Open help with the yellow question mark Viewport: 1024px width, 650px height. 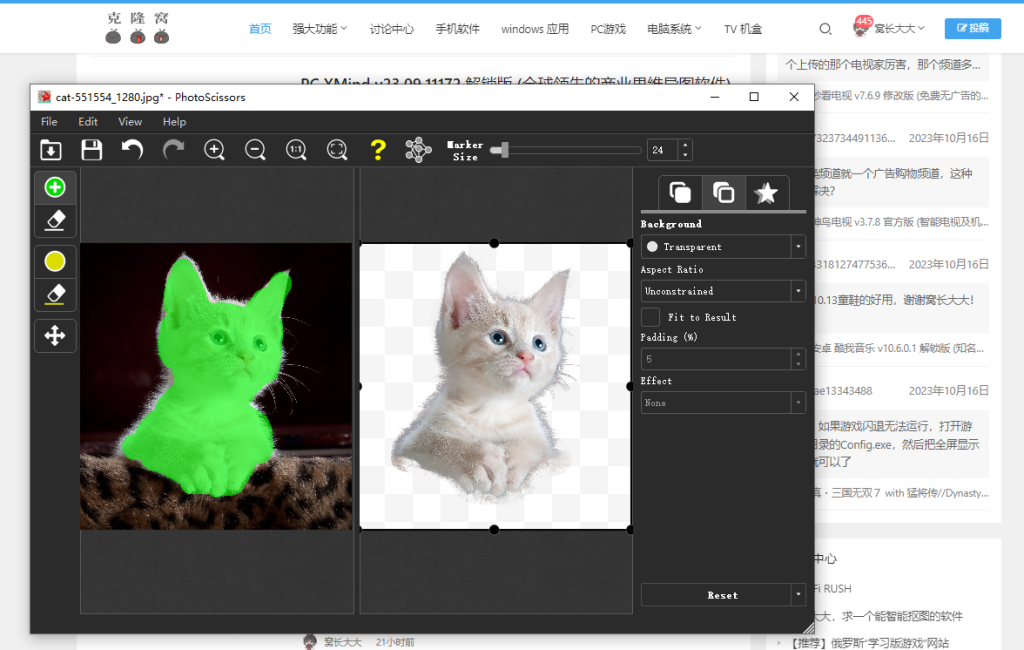[378, 150]
